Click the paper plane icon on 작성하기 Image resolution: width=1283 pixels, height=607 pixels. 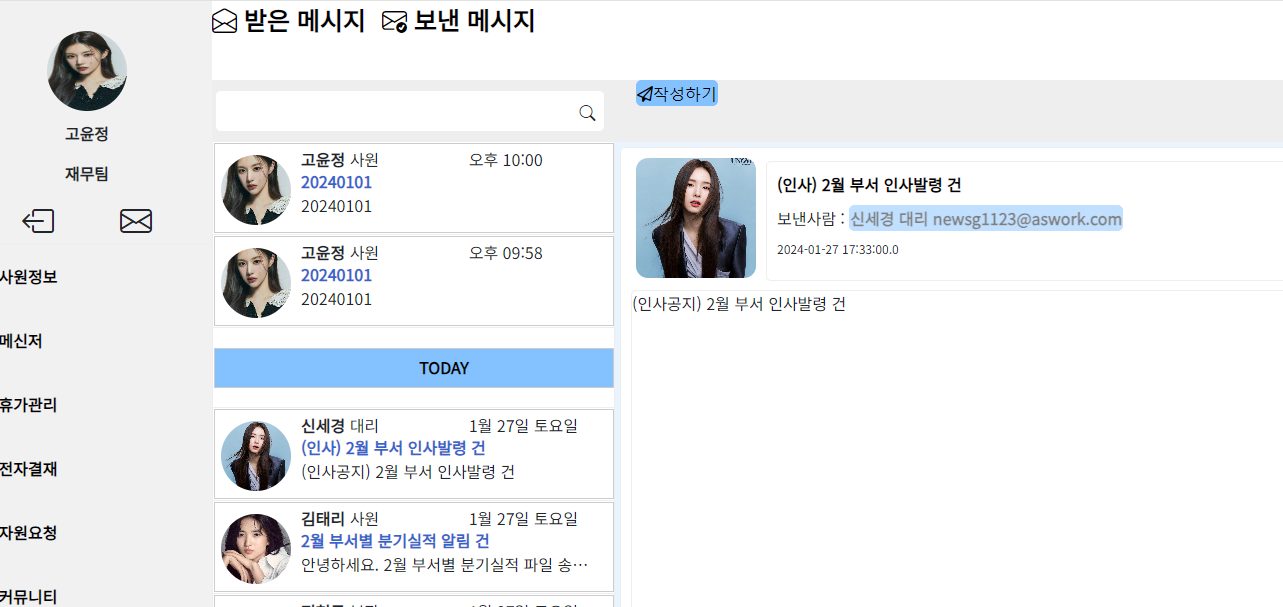coord(645,94)
